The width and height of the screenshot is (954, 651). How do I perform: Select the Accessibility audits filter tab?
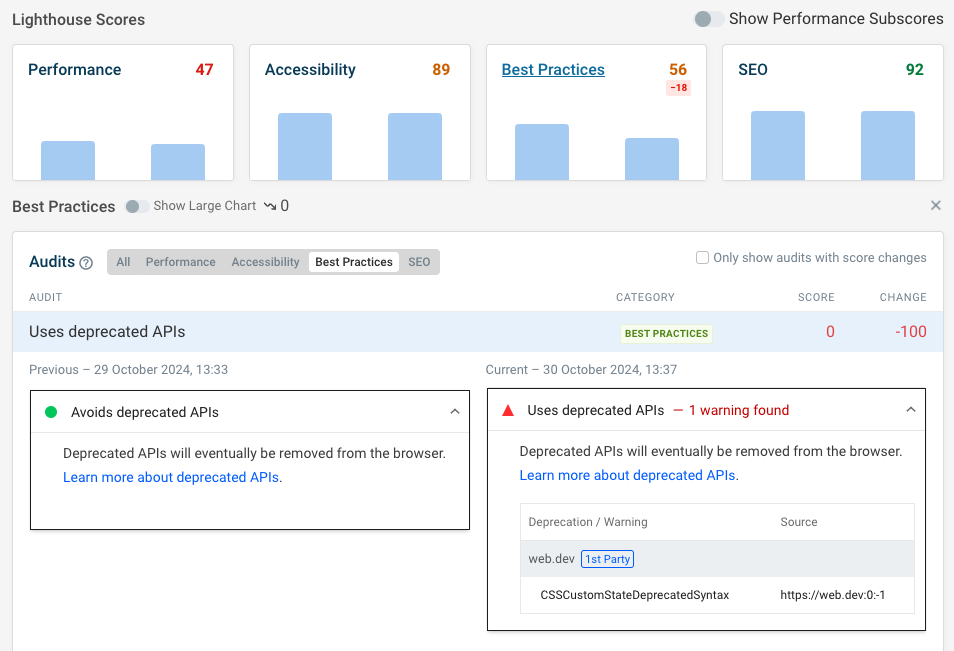click(265, 262)
